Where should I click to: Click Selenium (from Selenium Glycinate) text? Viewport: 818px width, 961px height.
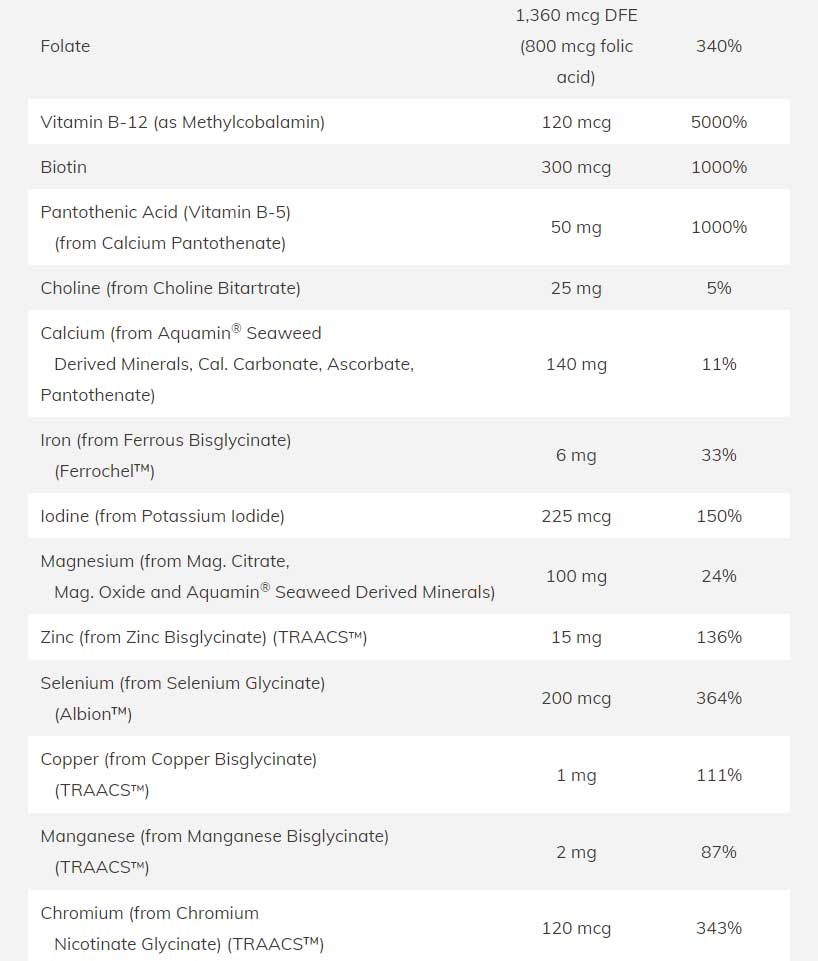182,683
